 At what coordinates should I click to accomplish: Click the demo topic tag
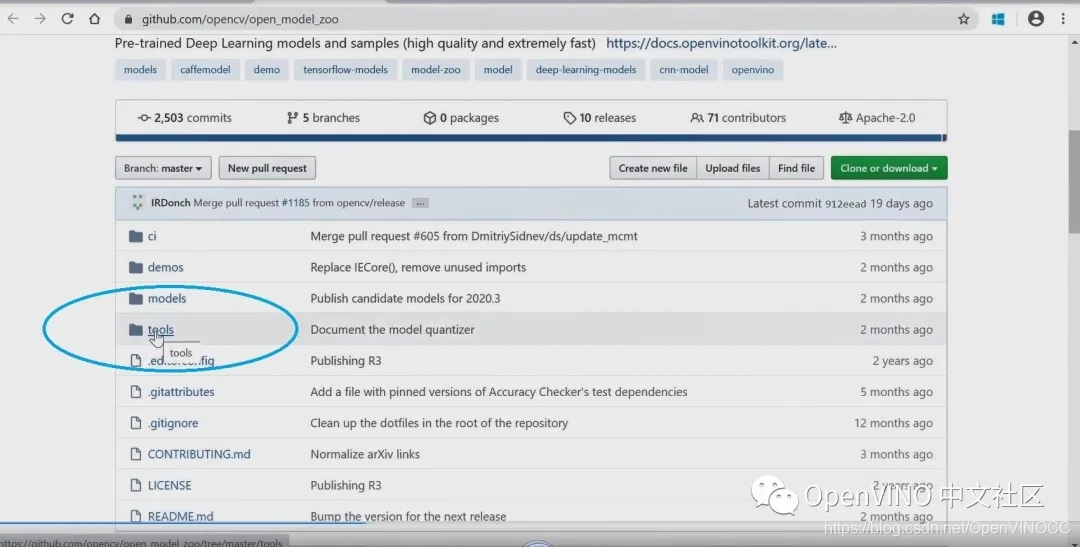(267, 70)
